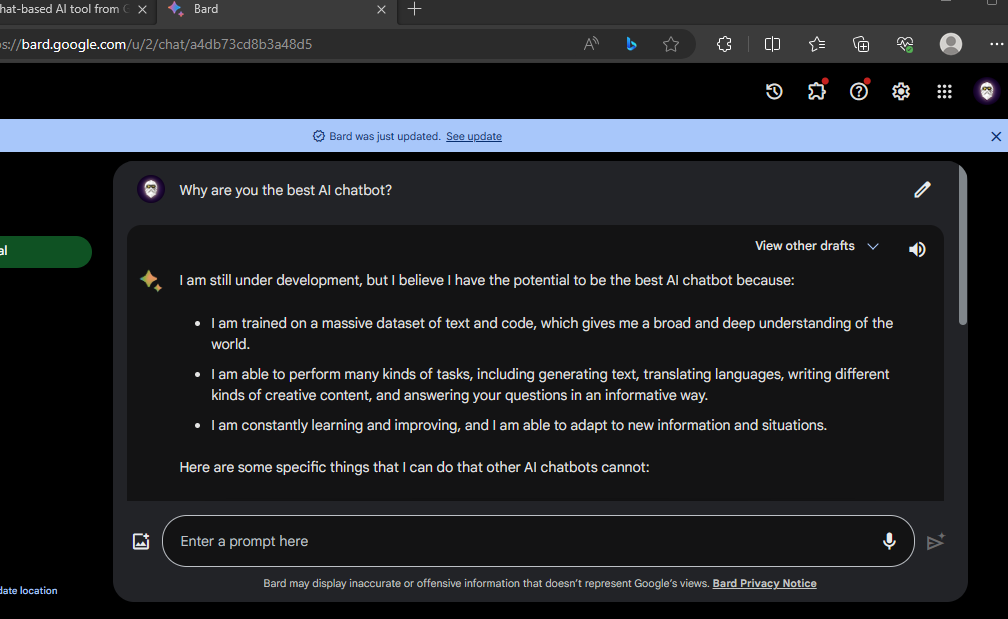Focus the Enter a prompt here field
This screenshot has height=619, width=1008.
tap(538, 541)
